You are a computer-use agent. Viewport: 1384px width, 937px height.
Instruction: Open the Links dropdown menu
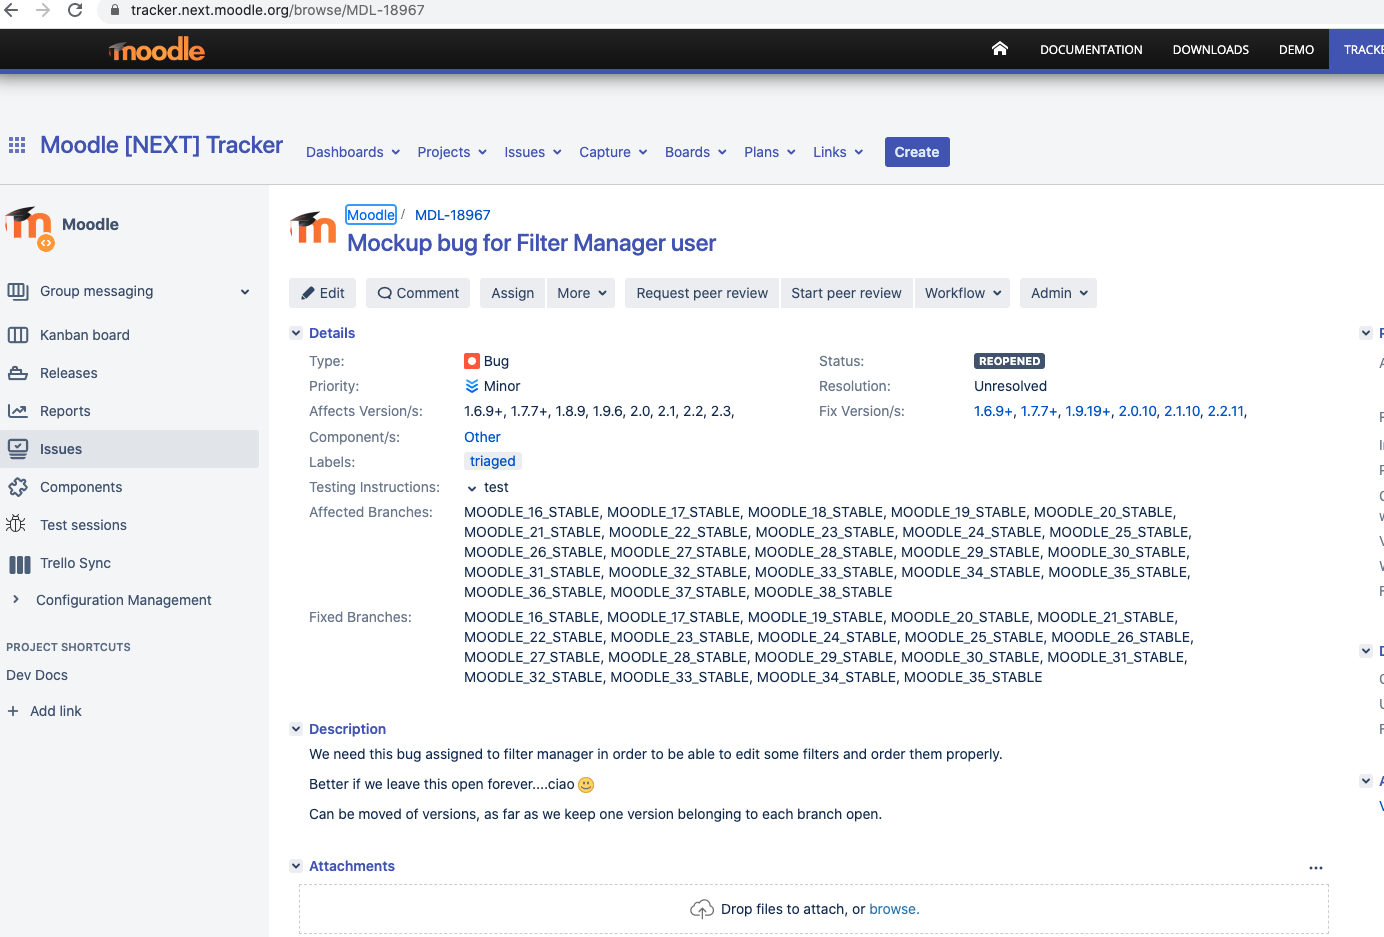(x=838, y=152)
